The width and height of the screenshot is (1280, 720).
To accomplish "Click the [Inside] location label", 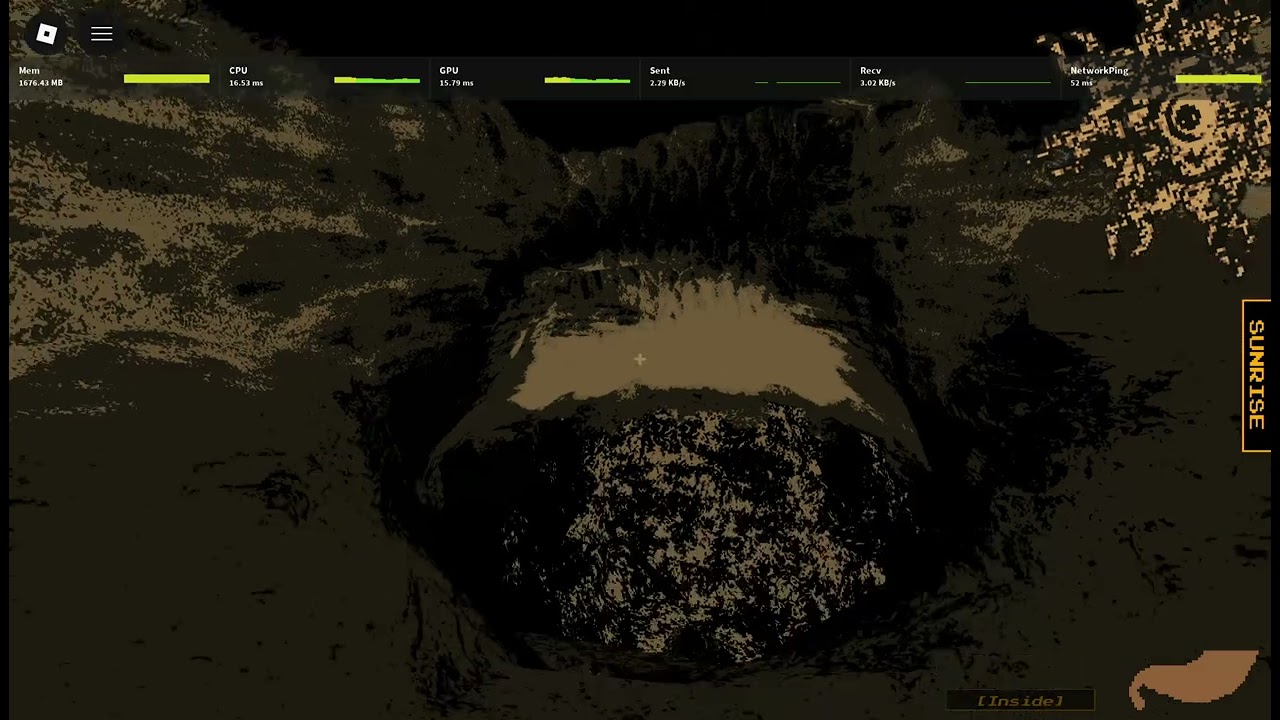I will point(1020,701).
